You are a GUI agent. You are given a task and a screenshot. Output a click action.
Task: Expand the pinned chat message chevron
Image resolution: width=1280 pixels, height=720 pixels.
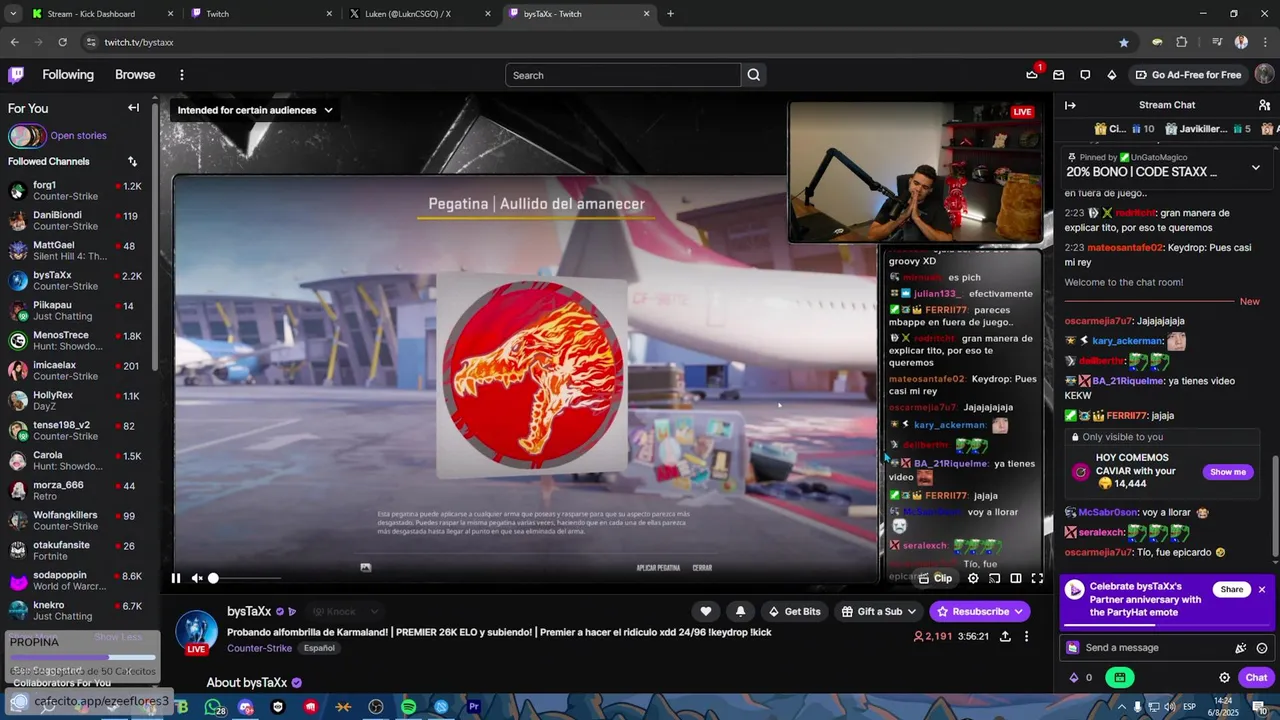(x=1256, y=167)
